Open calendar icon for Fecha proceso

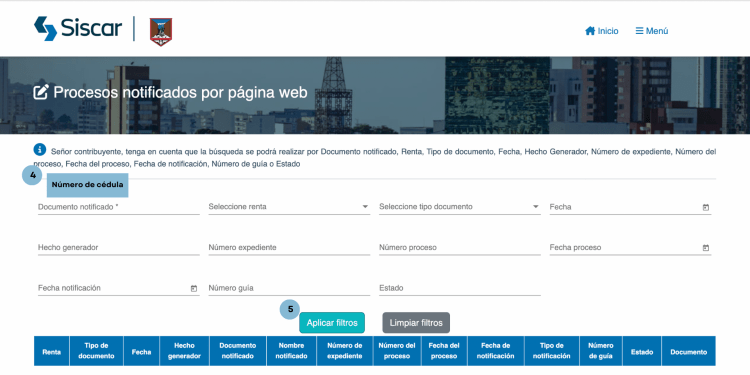click(706, 248)
